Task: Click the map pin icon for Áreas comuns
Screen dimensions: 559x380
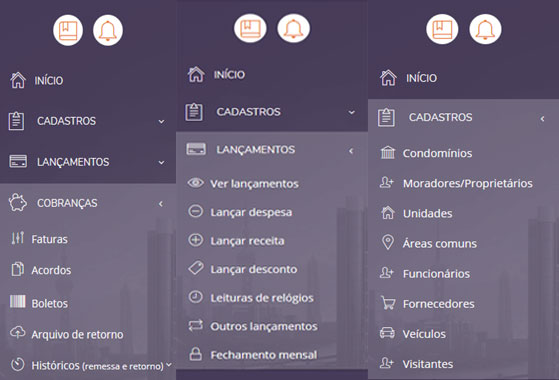Action: coord(388,242)
